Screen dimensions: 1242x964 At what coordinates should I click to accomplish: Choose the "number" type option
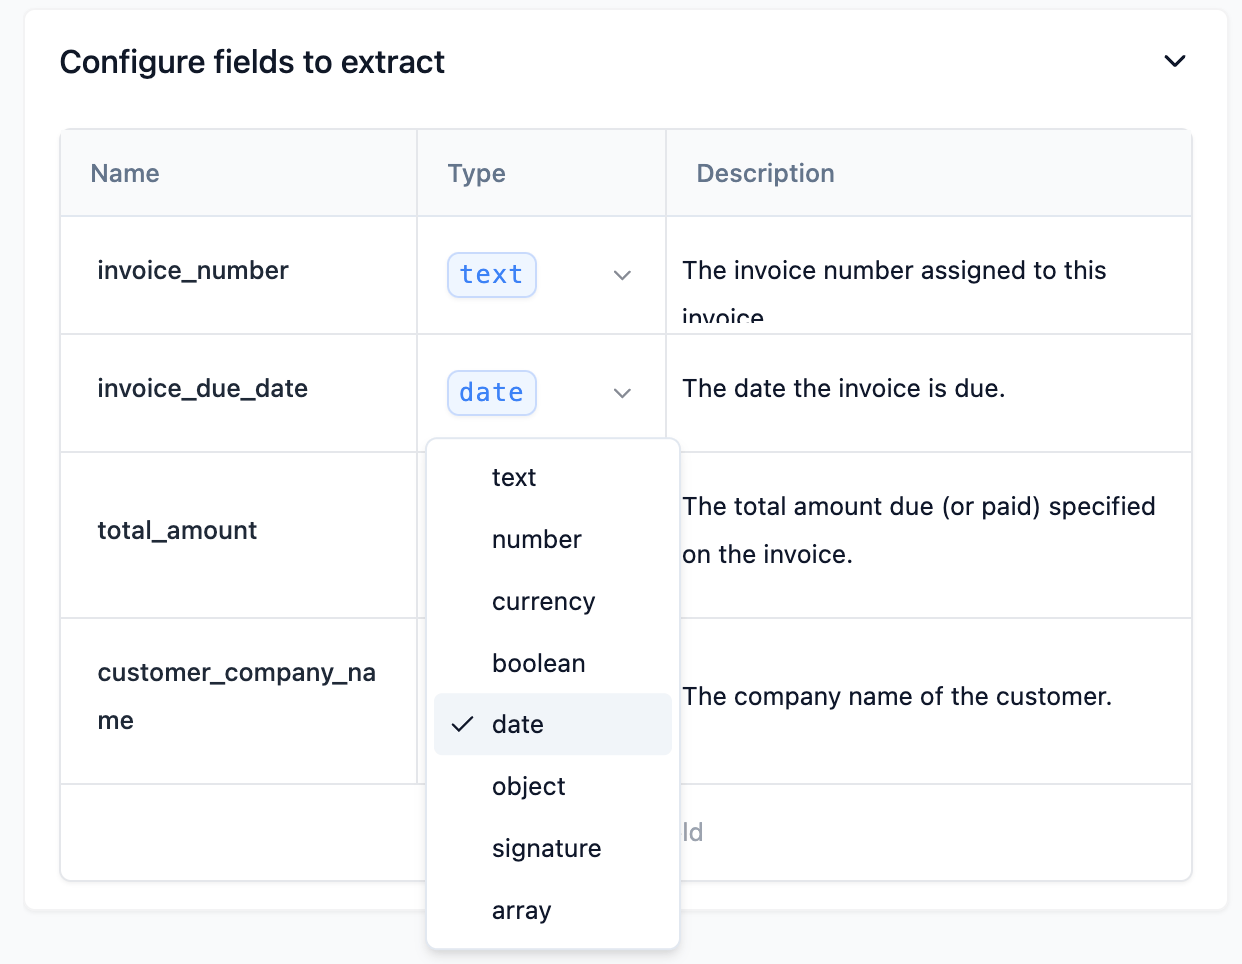[x=537, y=540]
